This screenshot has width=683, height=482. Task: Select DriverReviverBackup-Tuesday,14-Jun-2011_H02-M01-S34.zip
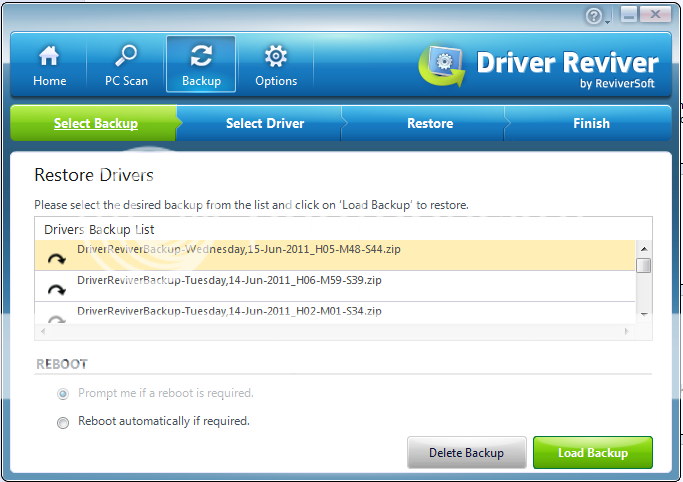point(335,313)
